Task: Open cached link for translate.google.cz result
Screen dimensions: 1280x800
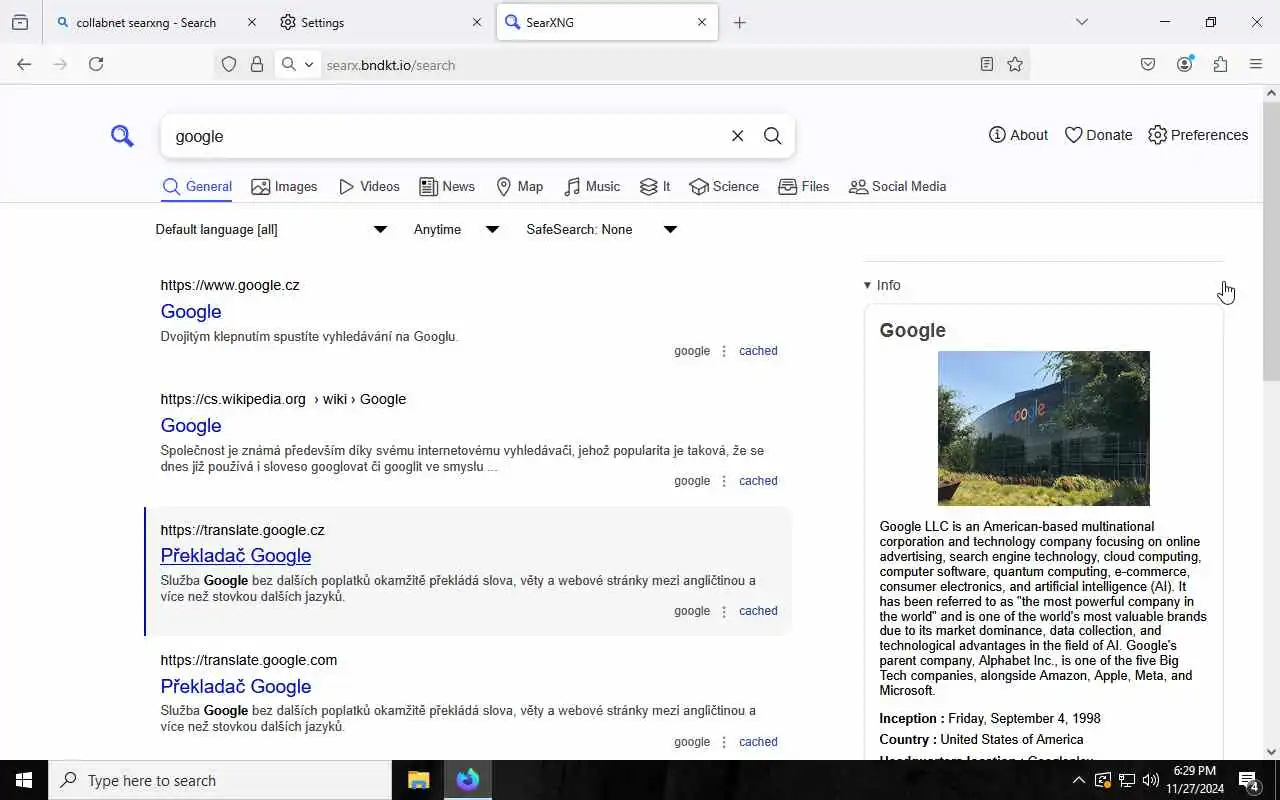Action: pos(758,611)
